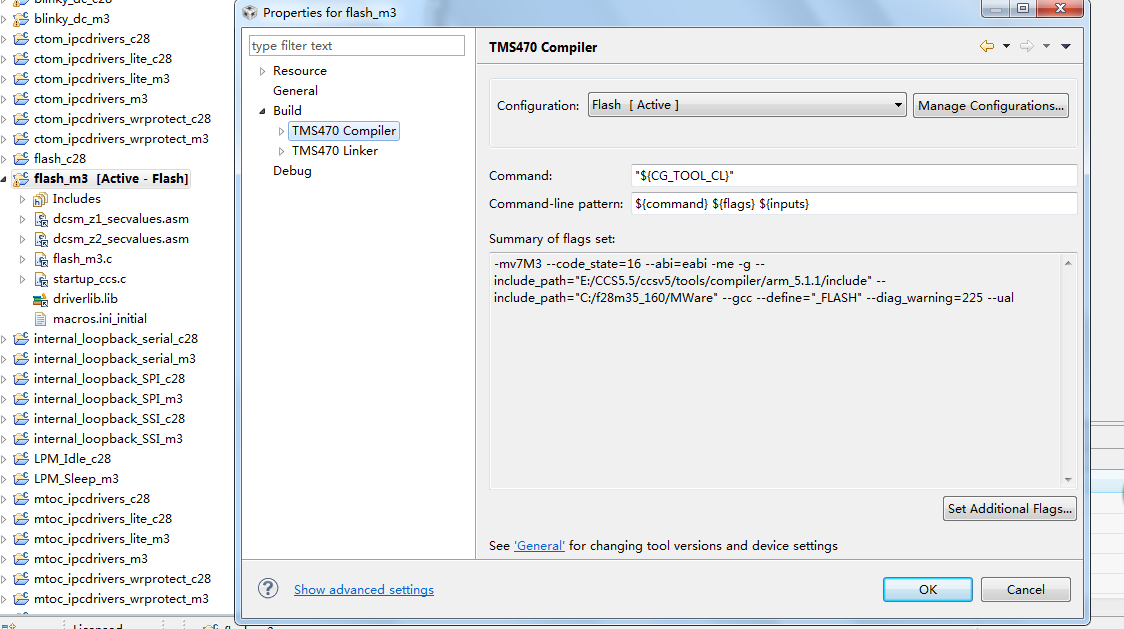
Task: Click Set Additional Flags button
Action: click(x=1010, y=508)
